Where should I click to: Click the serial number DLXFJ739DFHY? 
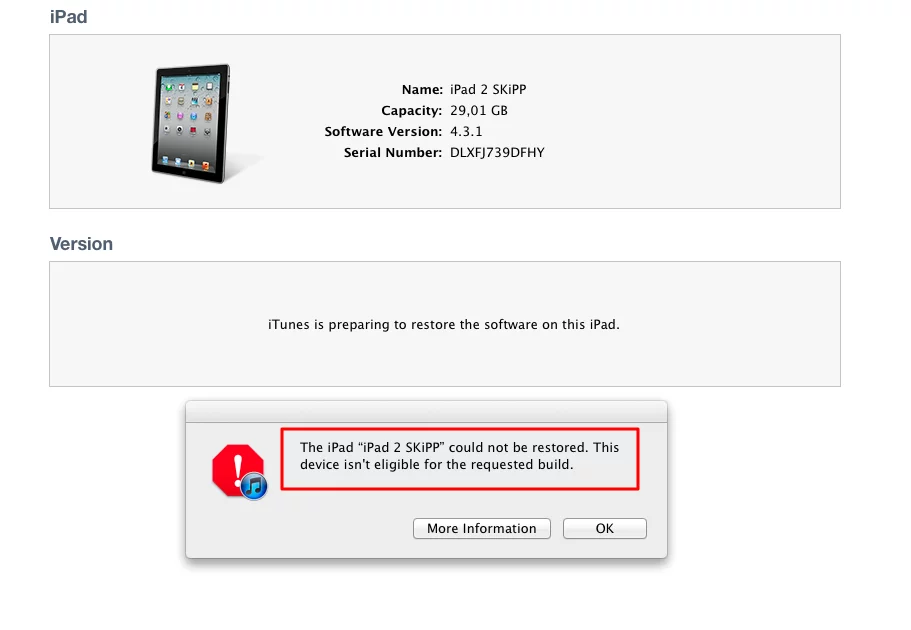point(497,152)
